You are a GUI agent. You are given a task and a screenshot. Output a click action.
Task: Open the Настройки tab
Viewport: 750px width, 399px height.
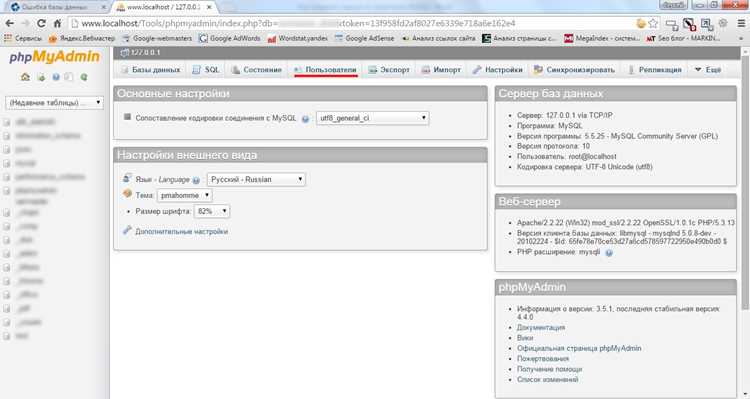(x=497, y=70)
